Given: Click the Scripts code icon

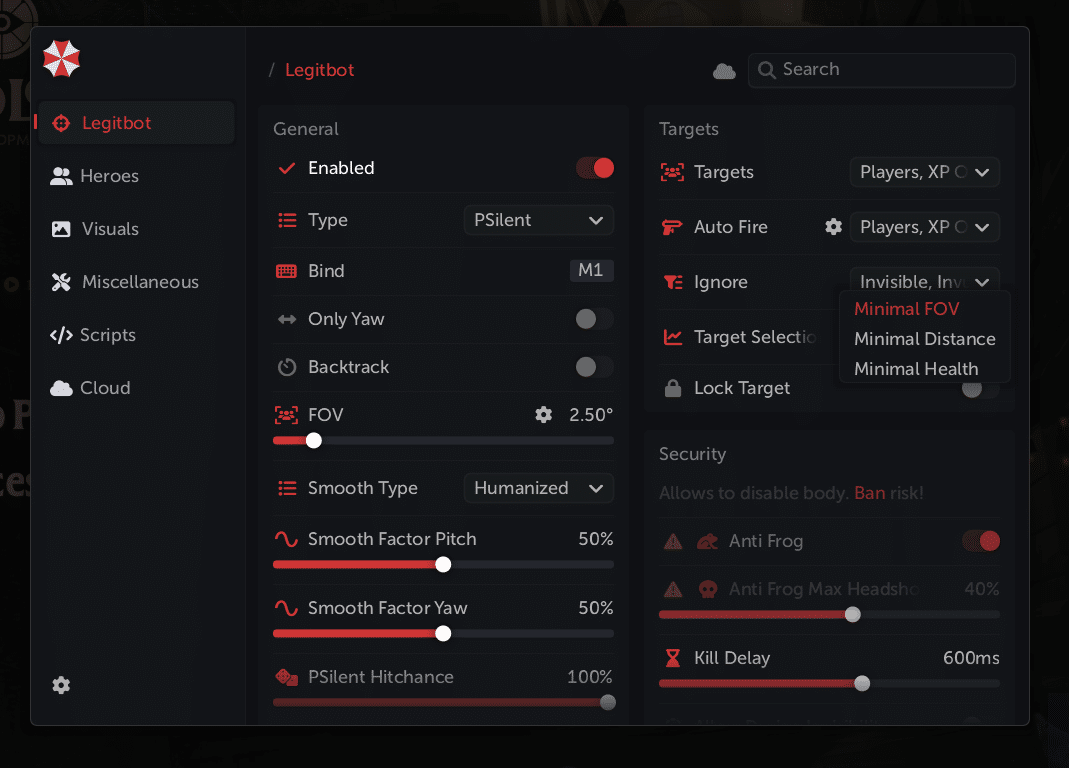Looking at the screenshot, I should 61,335.
